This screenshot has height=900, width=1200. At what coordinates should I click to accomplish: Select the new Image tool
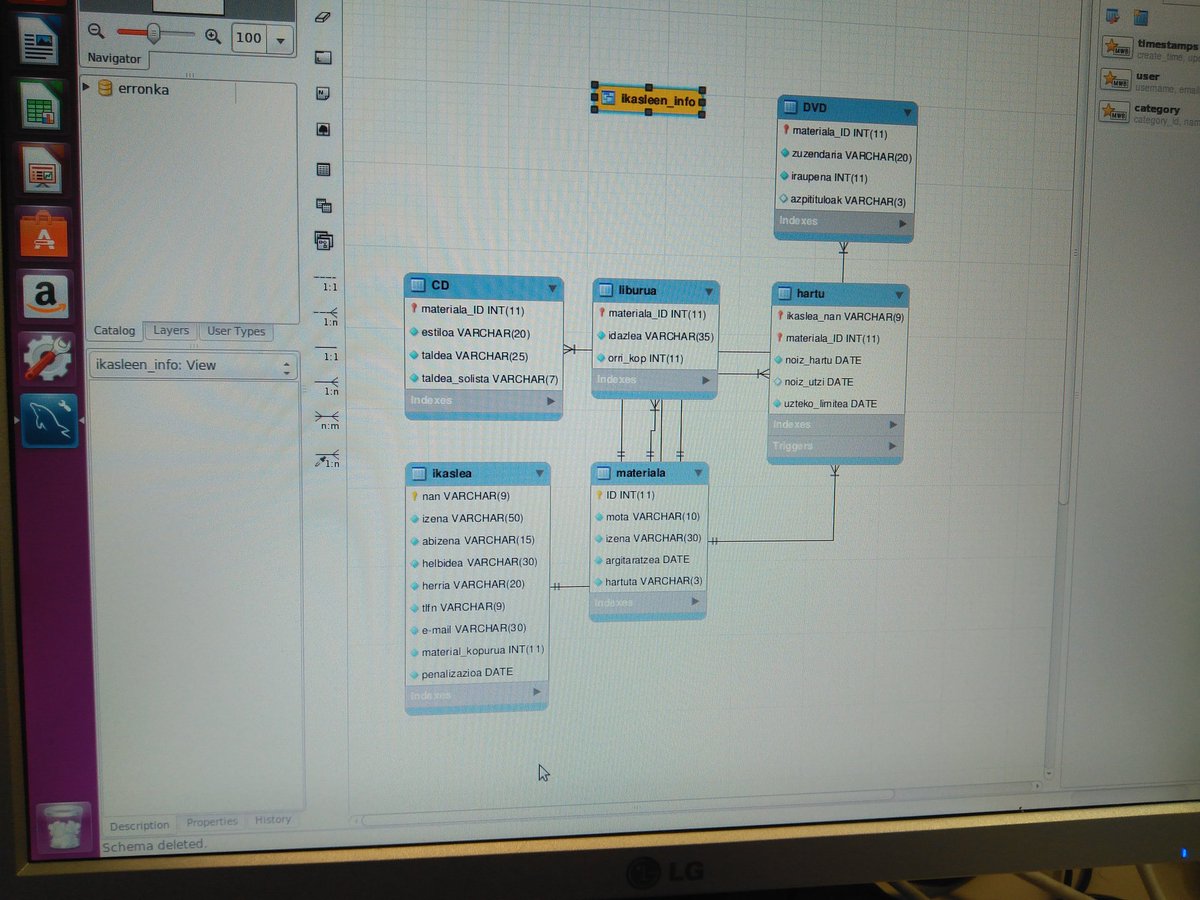coord(322,131)
